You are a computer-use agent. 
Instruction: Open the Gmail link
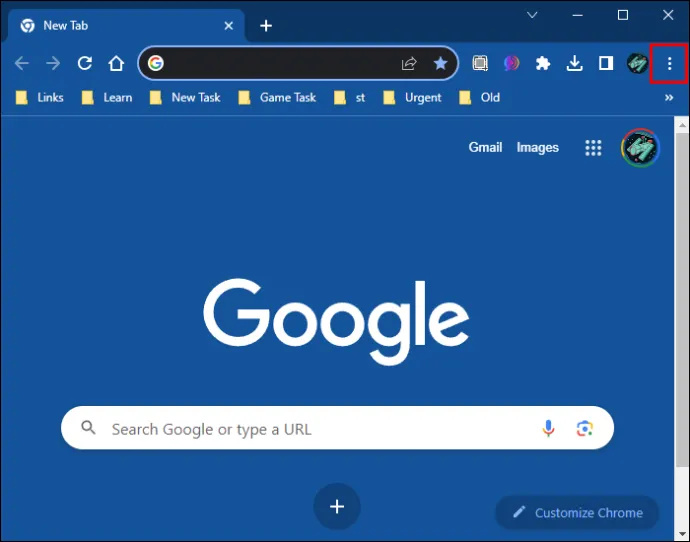point(485,147)
